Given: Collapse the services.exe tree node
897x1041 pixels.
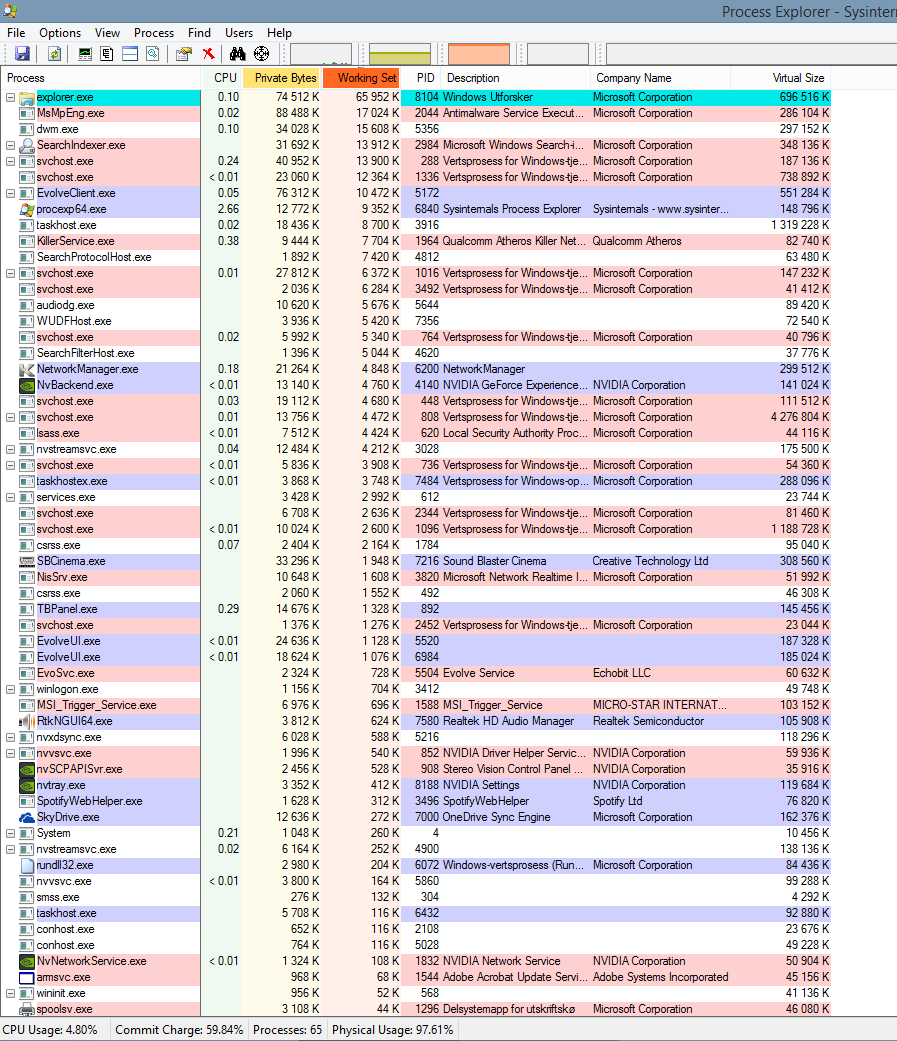Looking at the screenshot, I should (11, 497).
